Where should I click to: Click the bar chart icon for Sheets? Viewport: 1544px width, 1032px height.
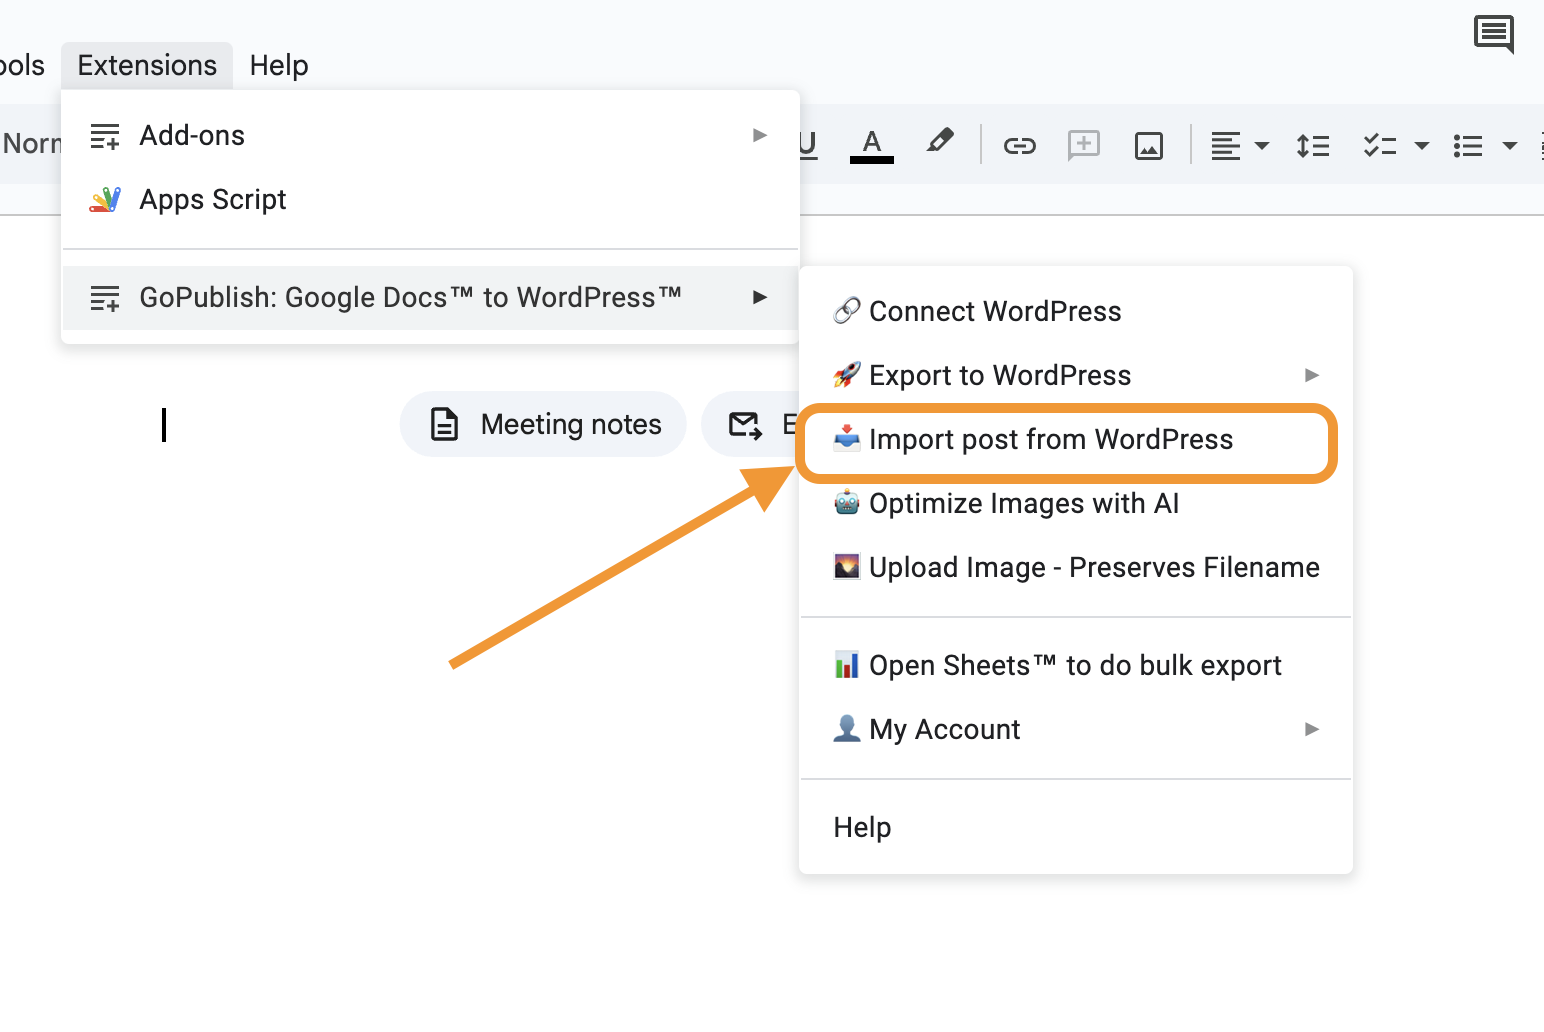tap(847, 664)
